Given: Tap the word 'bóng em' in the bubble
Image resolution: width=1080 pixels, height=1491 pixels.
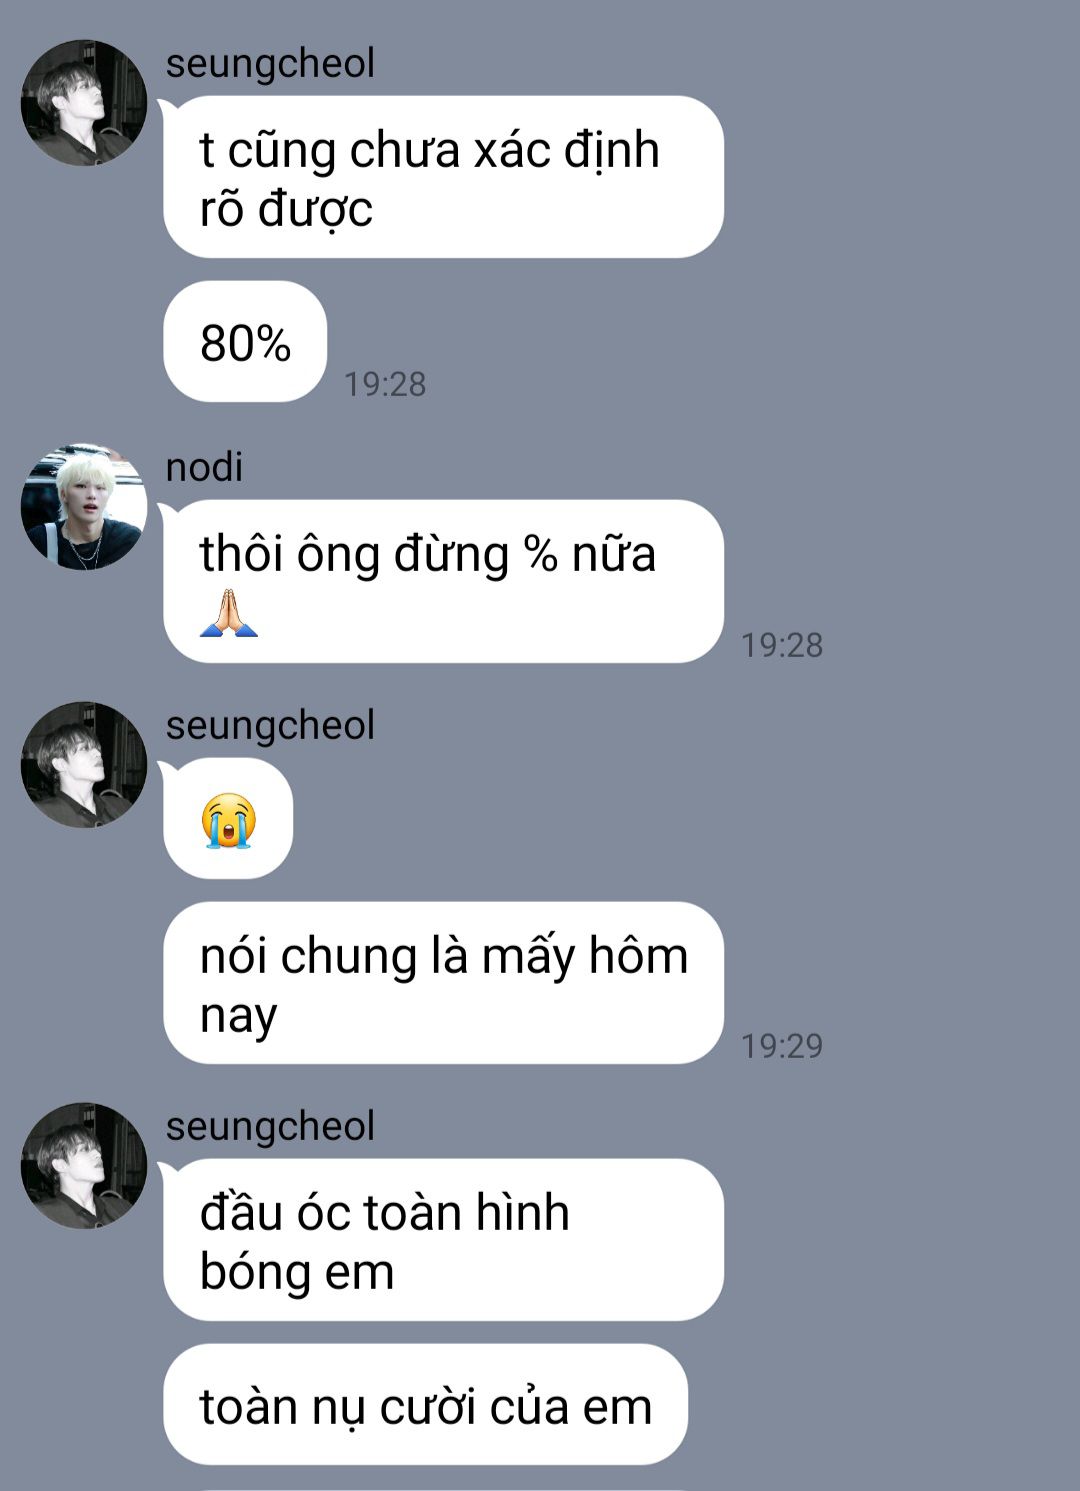Looking at the screenshot, I should tap(297, 1272).
